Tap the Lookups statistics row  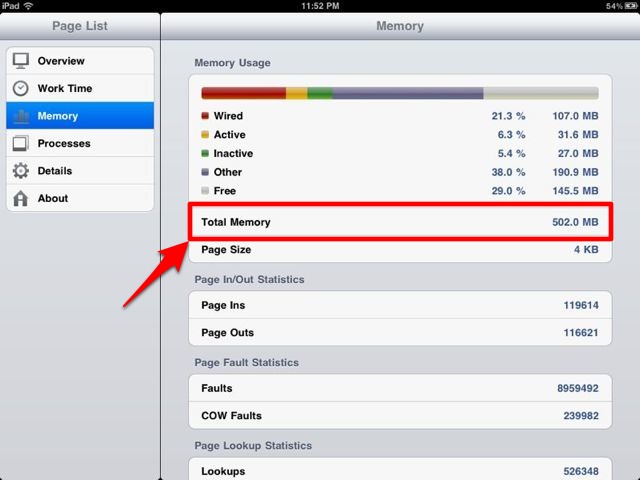click(x=400, y=469)
